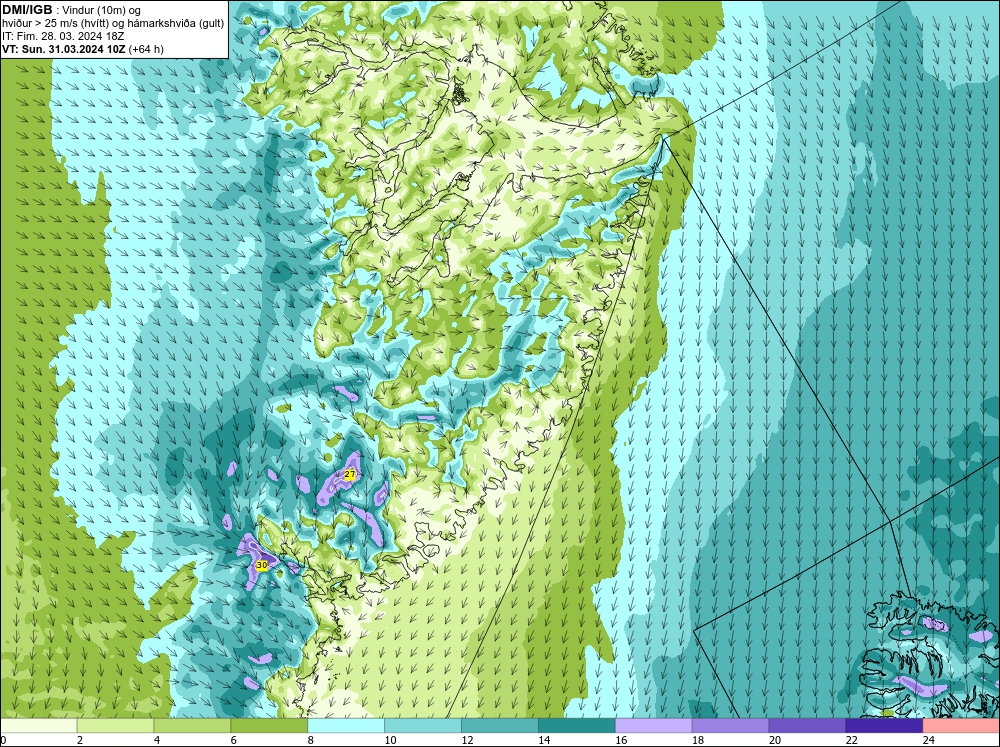Click legend swatch between 12 and 14
This screenshot has height=747, width=1000.
tap(499, 726)
